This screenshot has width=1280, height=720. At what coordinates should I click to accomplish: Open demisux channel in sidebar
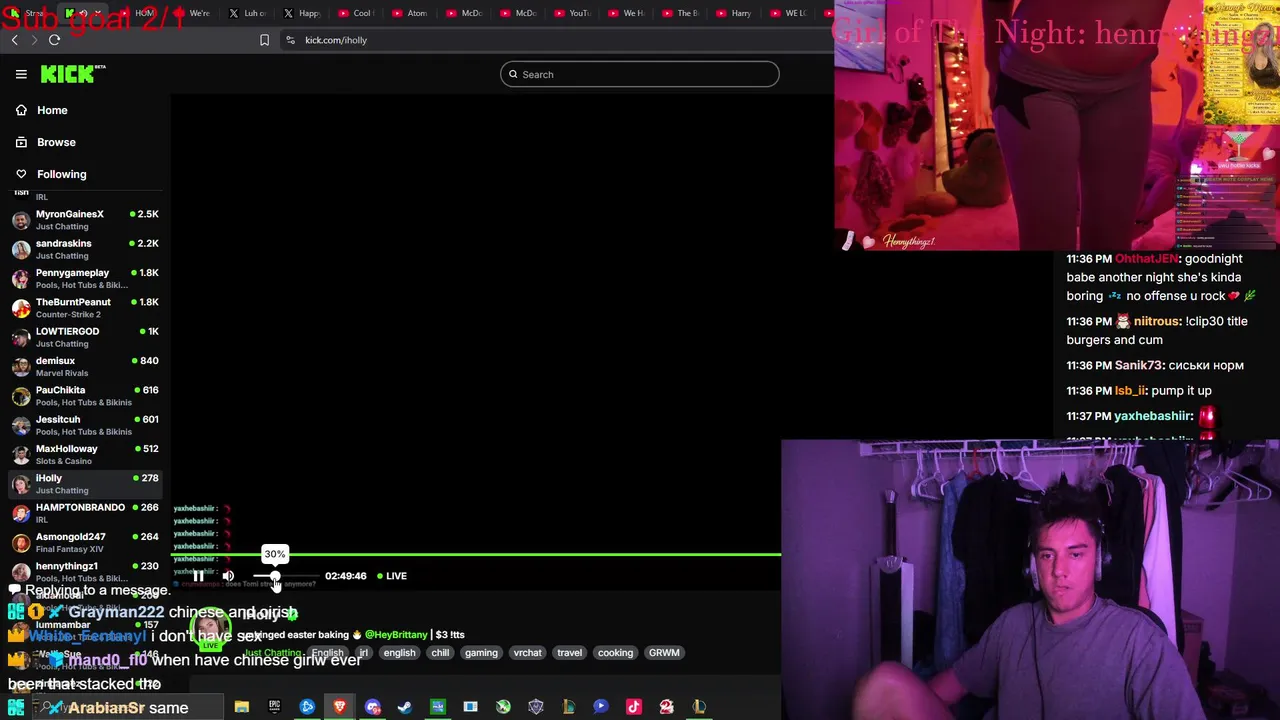pos(85,366)
